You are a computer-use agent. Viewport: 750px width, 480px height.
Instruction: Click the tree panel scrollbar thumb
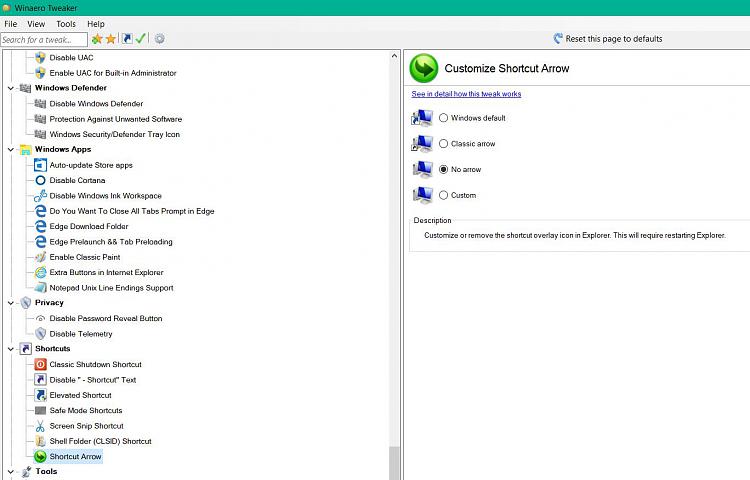(x=394, y=463)
